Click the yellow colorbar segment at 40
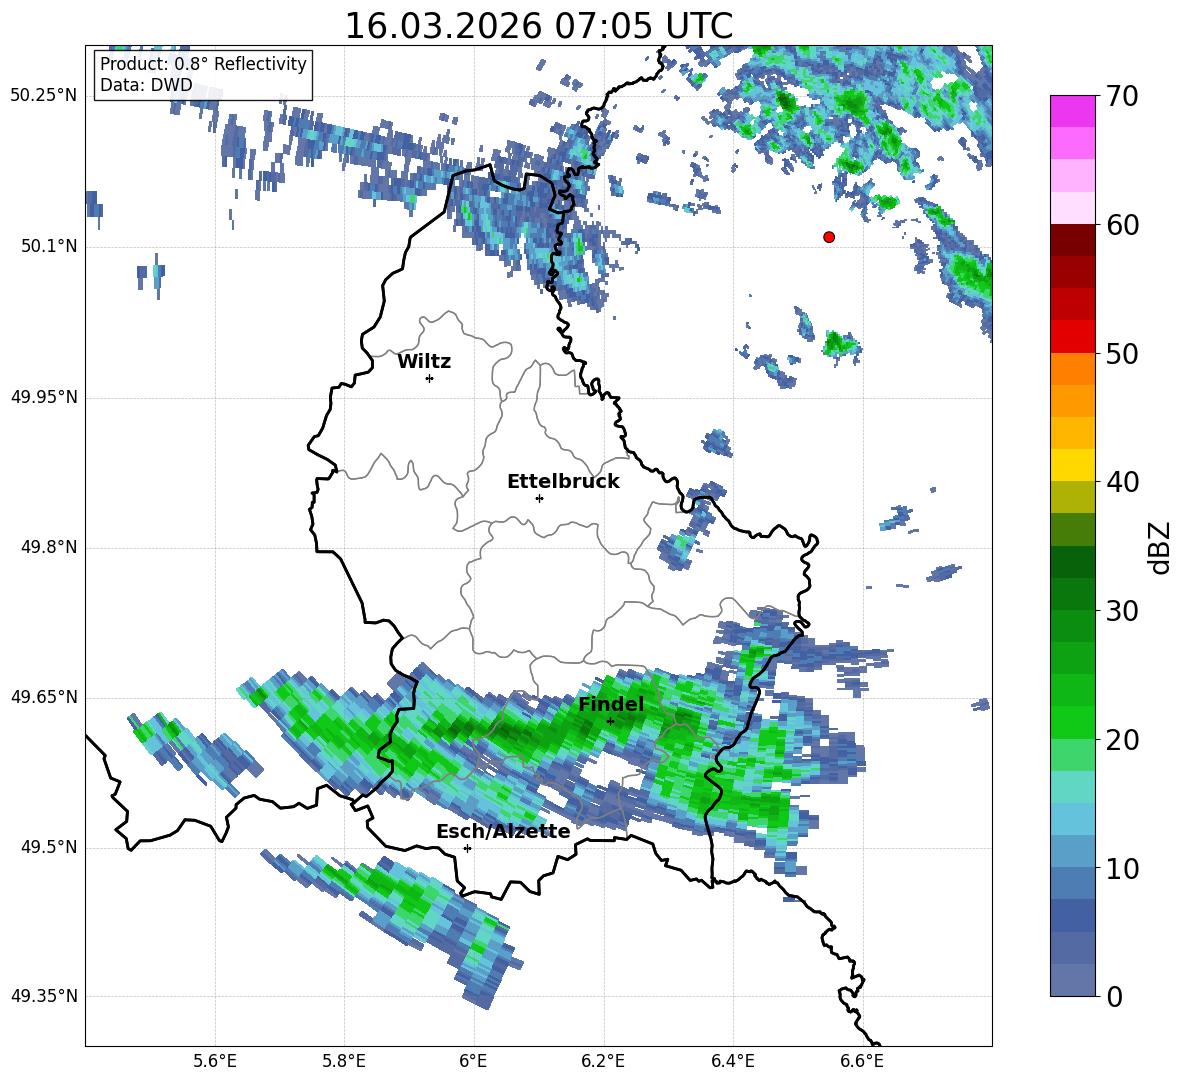 [1072, 465]
